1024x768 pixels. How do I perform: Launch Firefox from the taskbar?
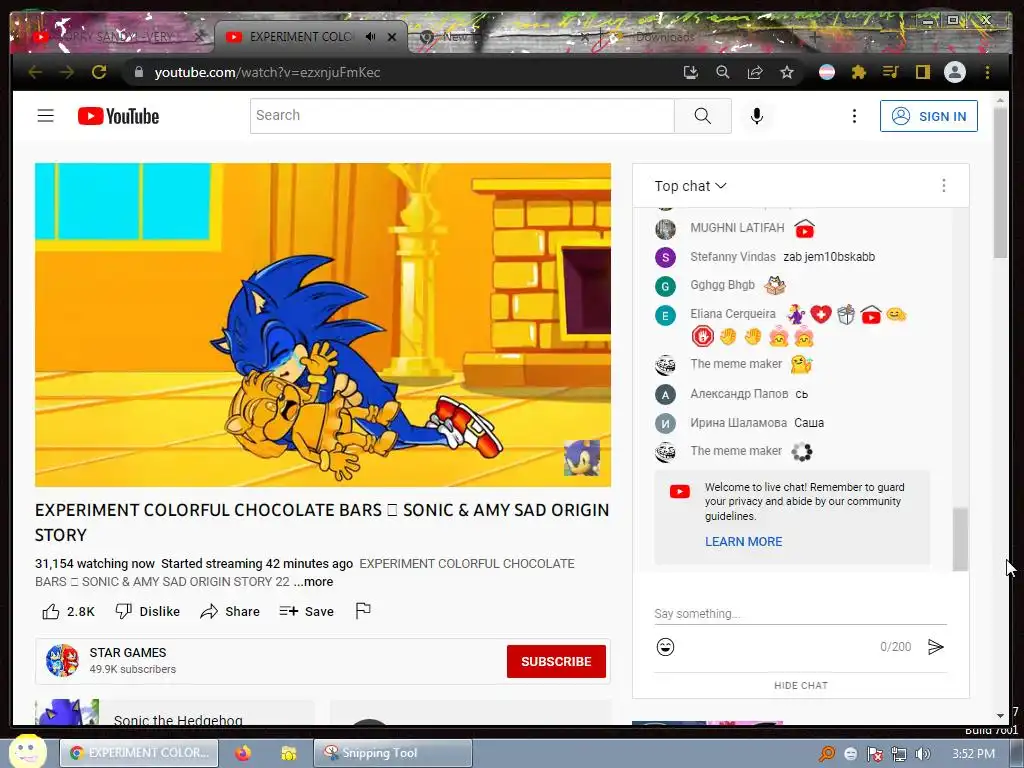(x=243, y=753)
